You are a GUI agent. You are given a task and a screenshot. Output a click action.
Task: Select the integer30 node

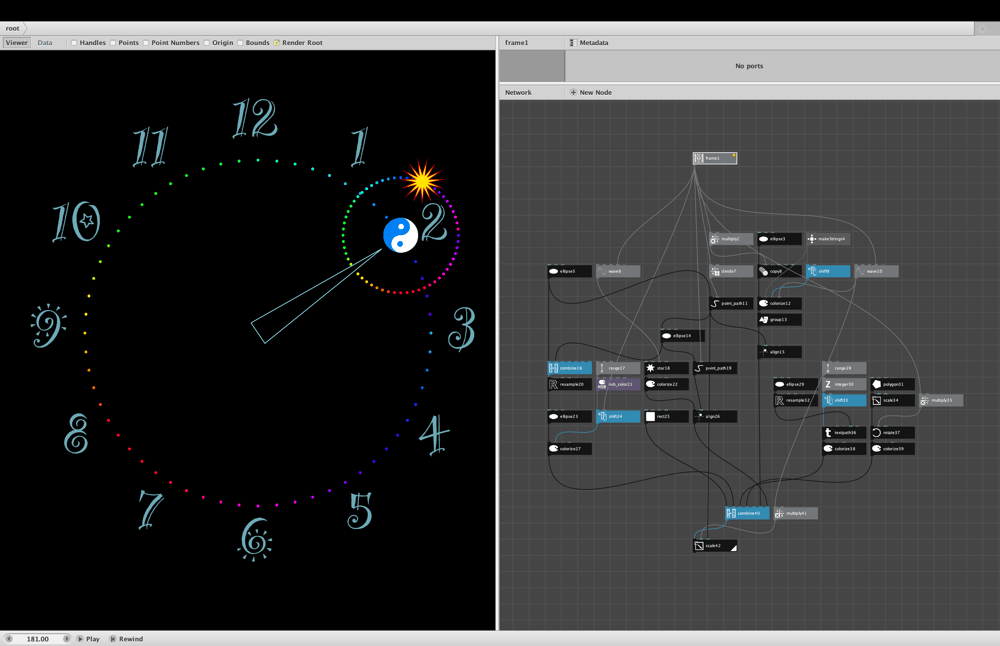coord(844,385)
